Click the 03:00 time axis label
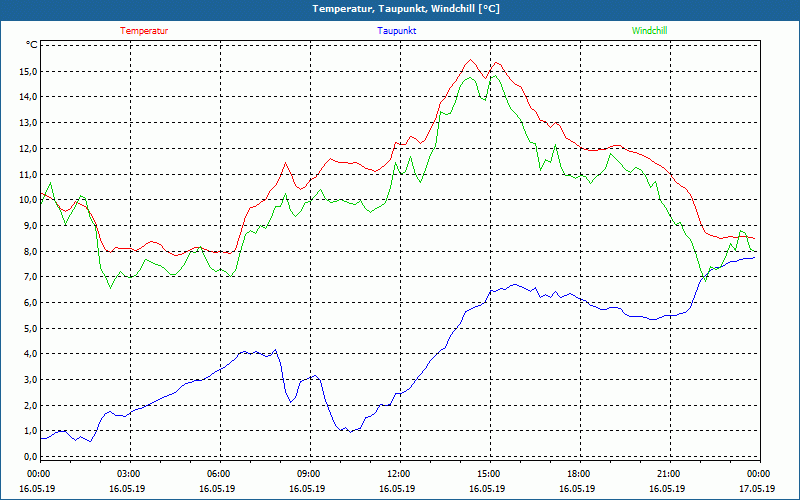The image size is (800, 500). click(x=131, y=474)
